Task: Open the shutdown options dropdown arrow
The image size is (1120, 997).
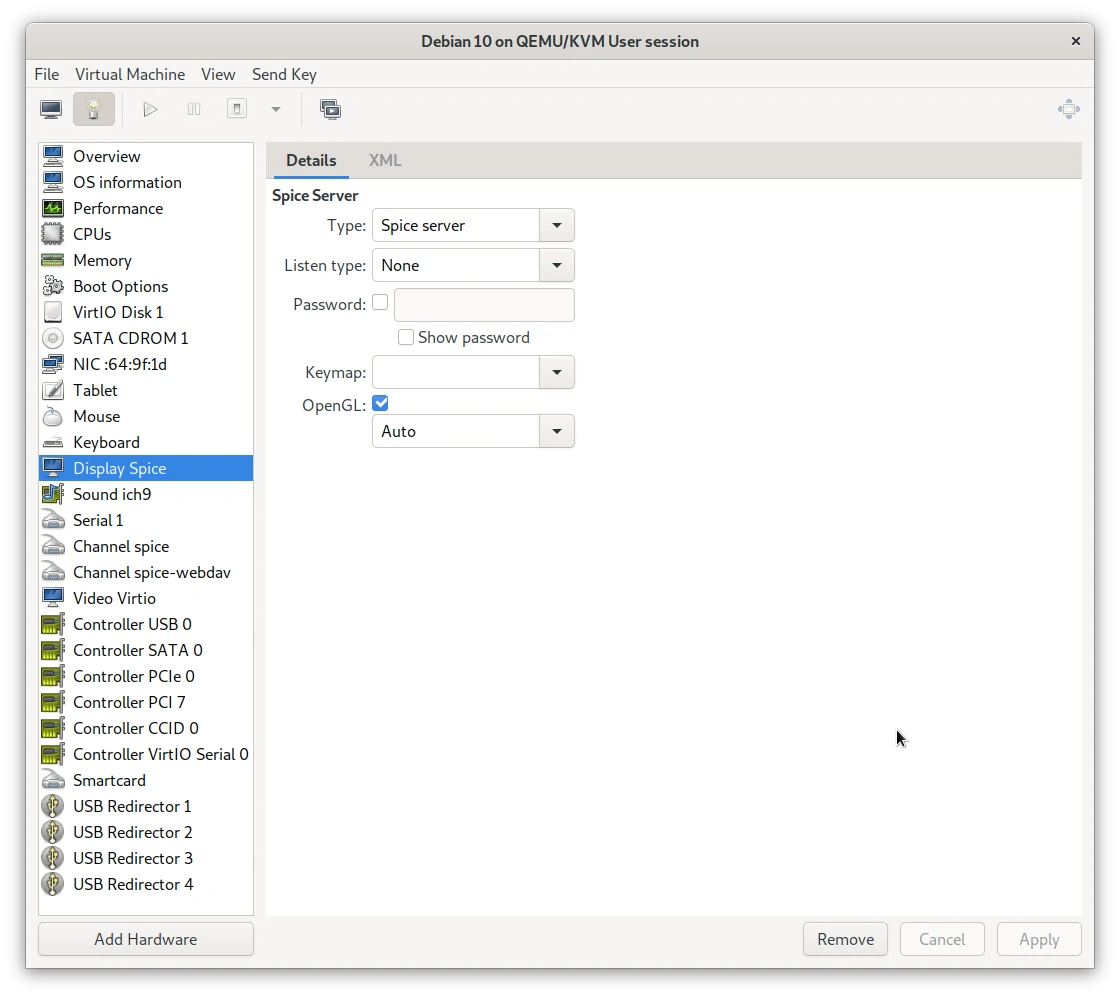Action: [x=276, y=109]
